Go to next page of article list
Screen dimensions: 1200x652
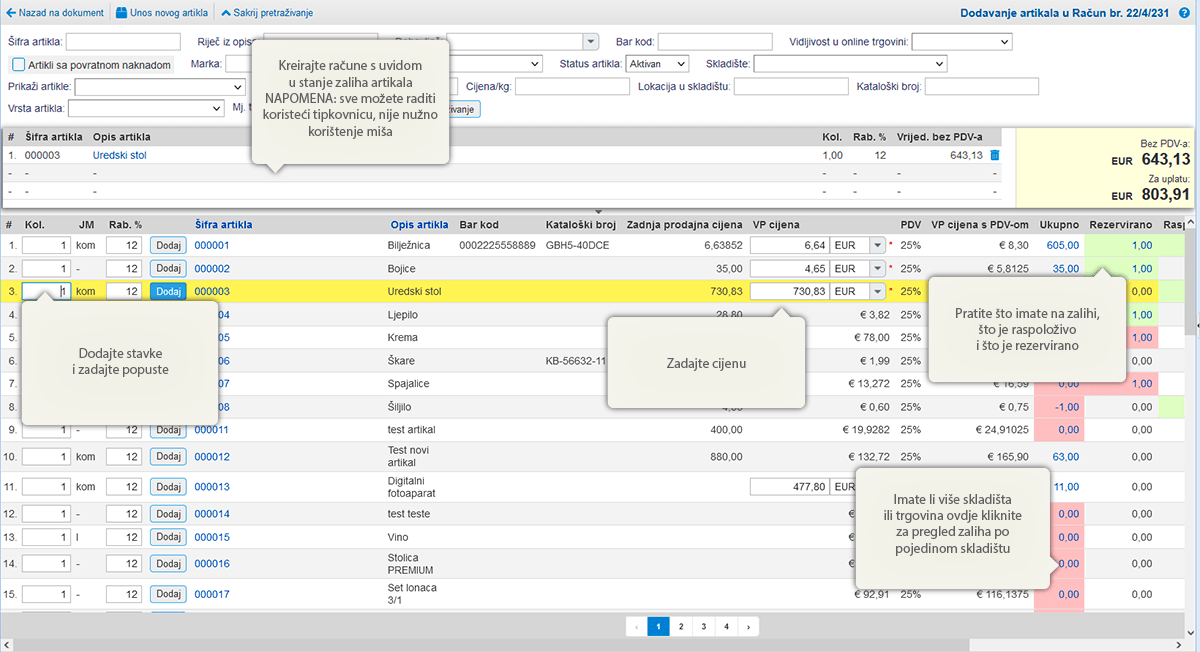coord(748,627)
